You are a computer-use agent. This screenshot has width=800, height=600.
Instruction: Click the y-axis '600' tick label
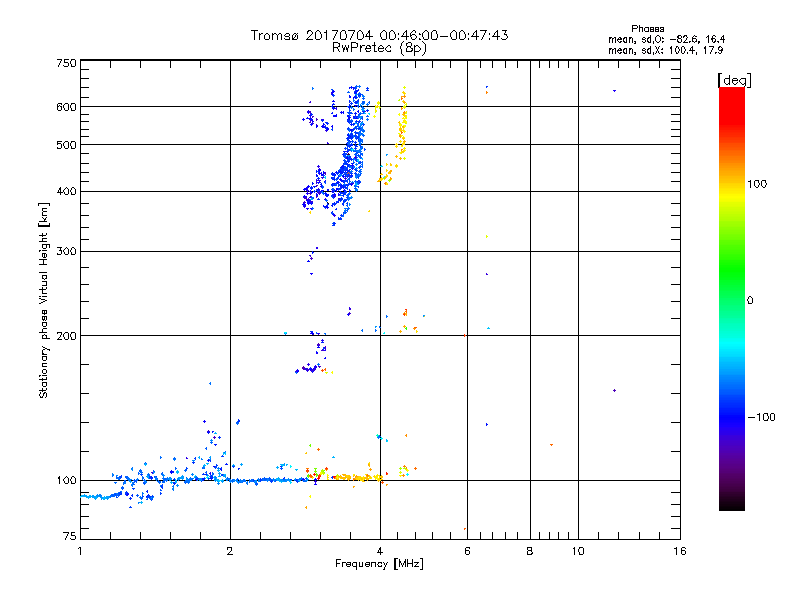[x=67, y=107]
